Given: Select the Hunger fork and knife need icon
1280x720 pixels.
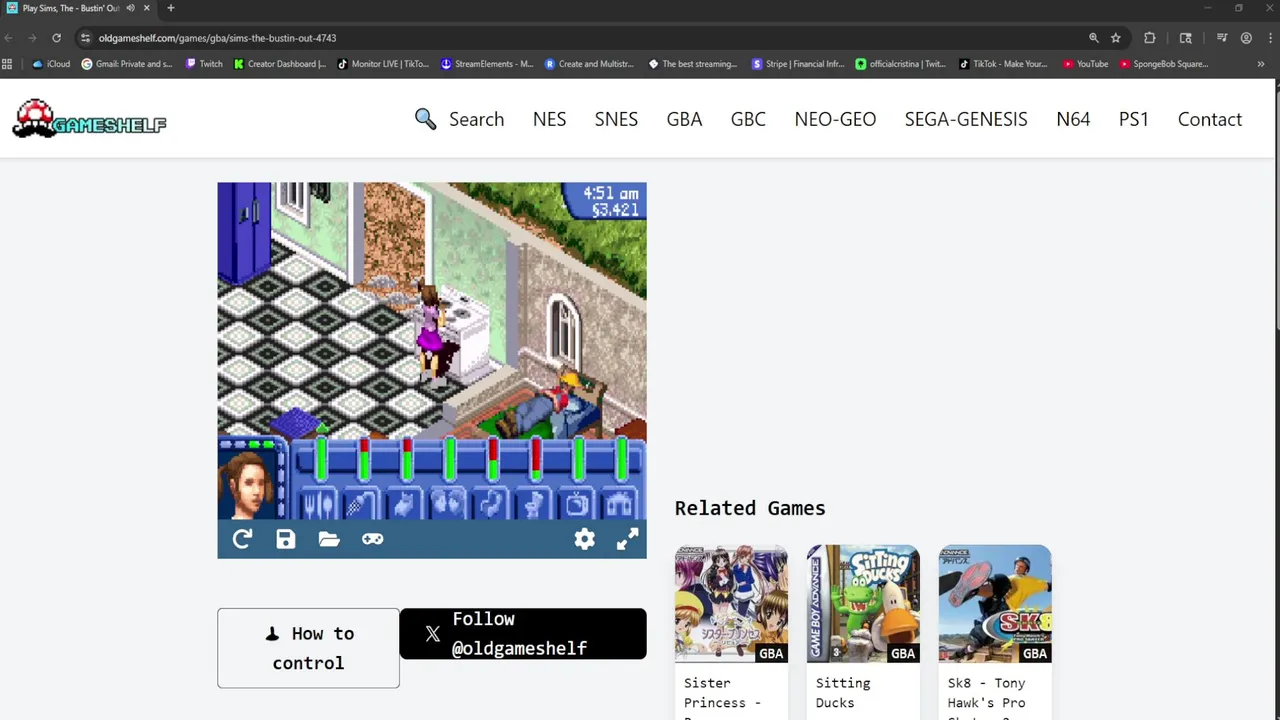Looking at the screenshot, I should tap(318, 504).
